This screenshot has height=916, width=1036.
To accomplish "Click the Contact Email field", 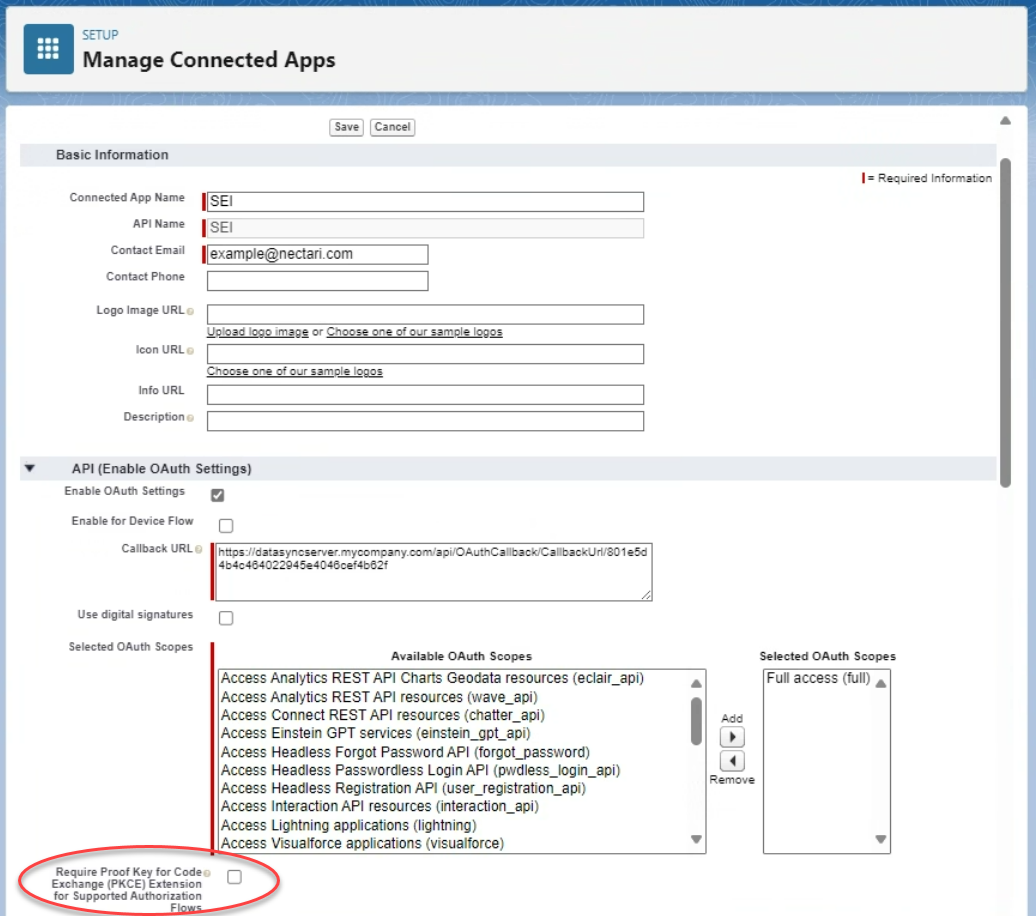I will (317, 254).
